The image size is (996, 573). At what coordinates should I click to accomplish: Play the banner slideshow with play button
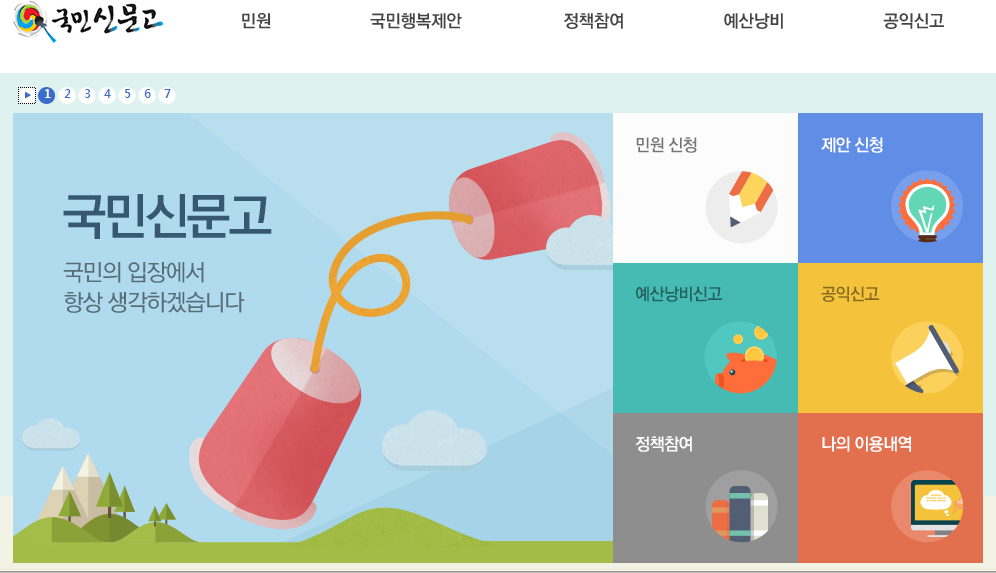(x=27, y=95)
